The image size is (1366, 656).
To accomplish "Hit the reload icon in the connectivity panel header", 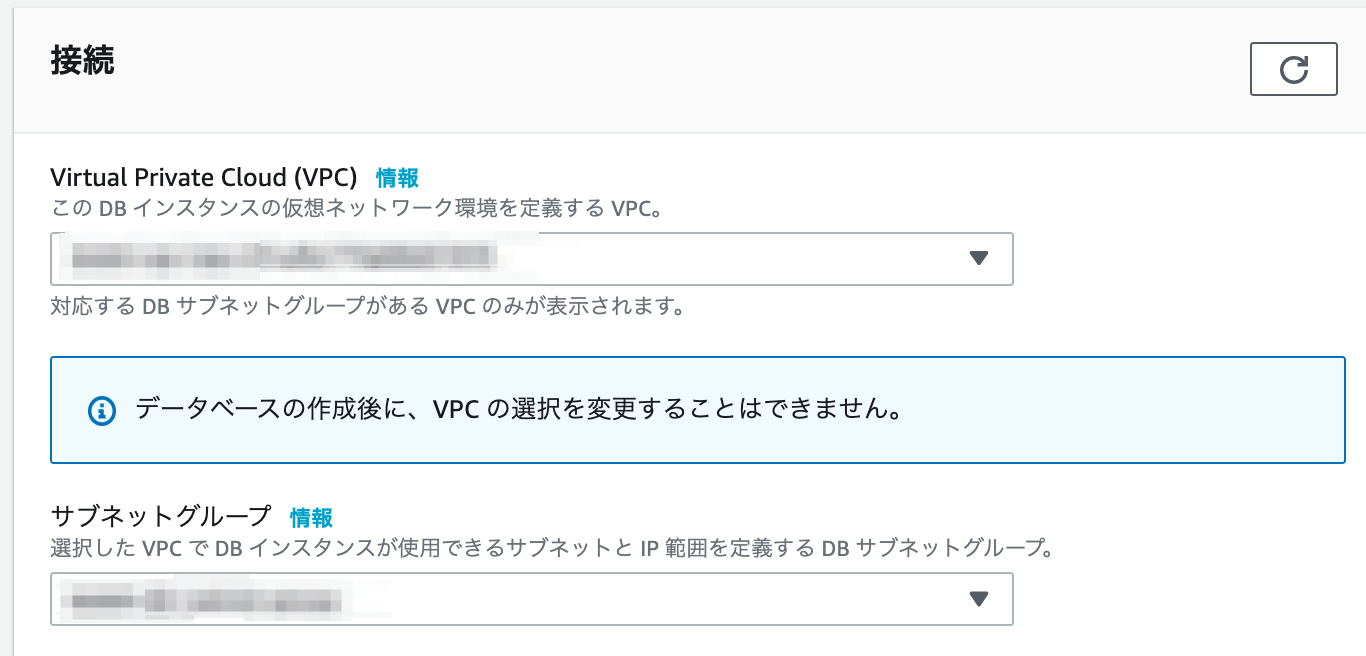I will 1294,68.
